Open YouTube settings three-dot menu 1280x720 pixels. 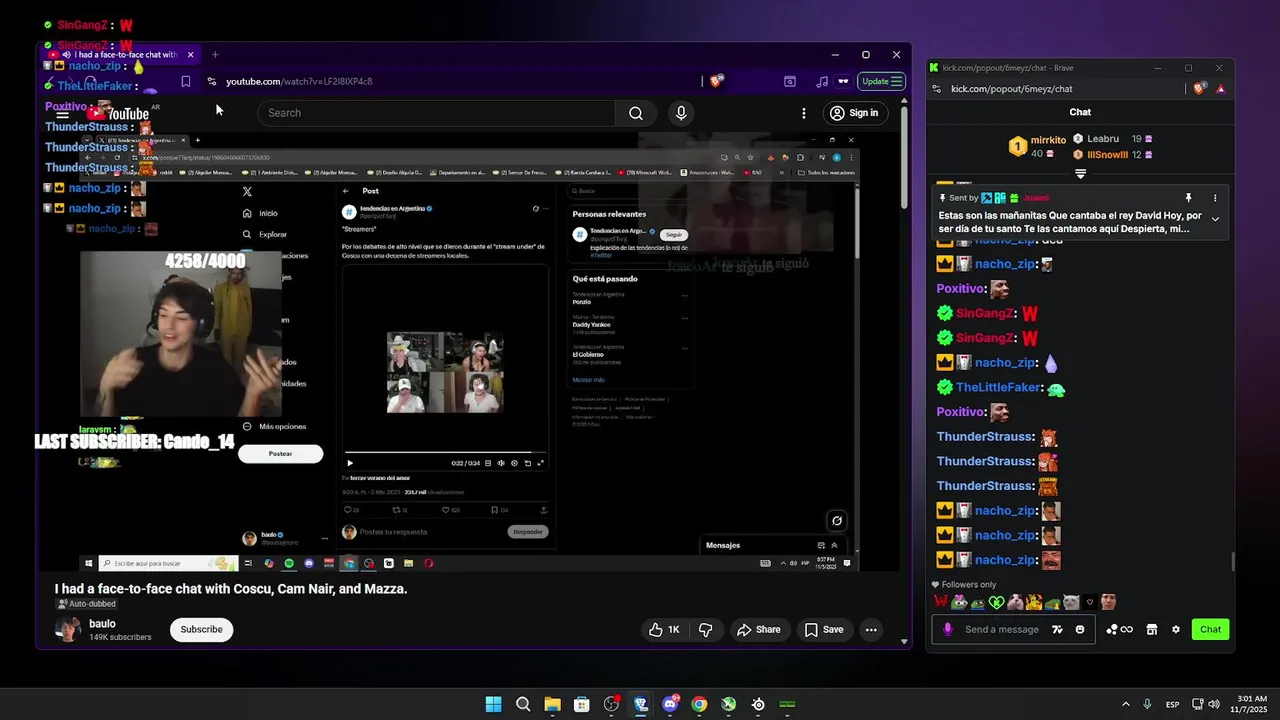pos(803,113)
